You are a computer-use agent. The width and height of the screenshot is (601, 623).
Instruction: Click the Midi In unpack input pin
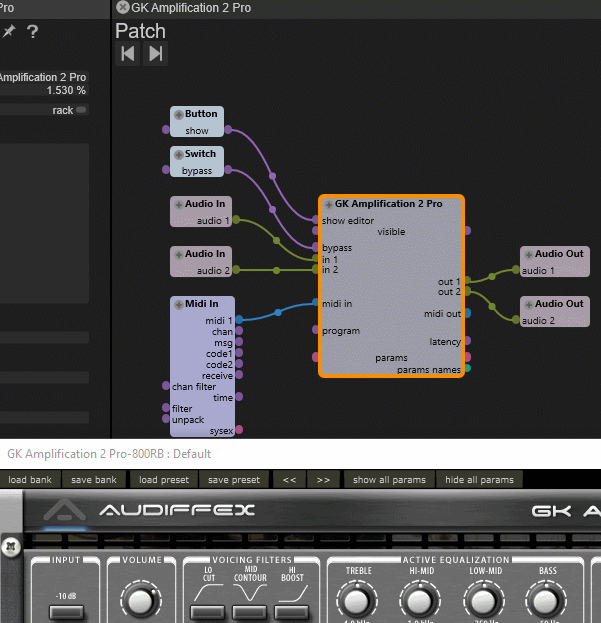pos(166,418)
